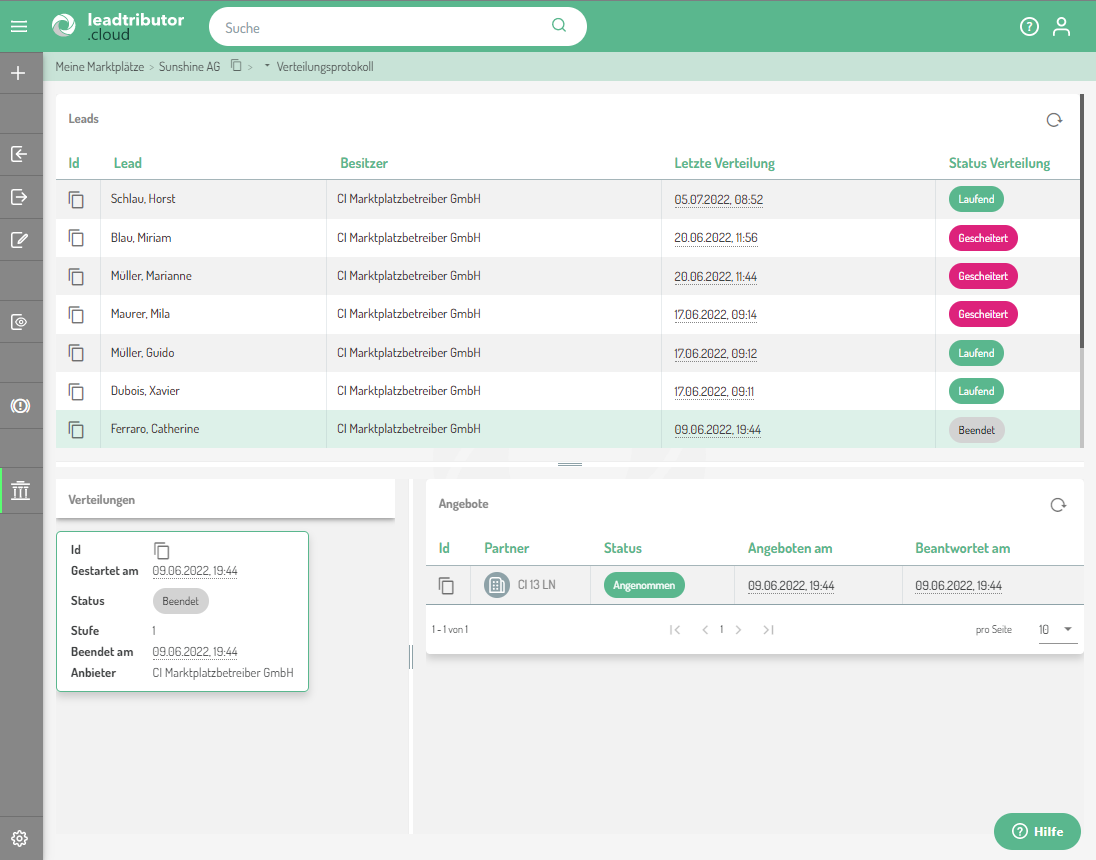The image size is (1096, 860).
Task: Click the Suche search field
Action: tap(385, 27)
